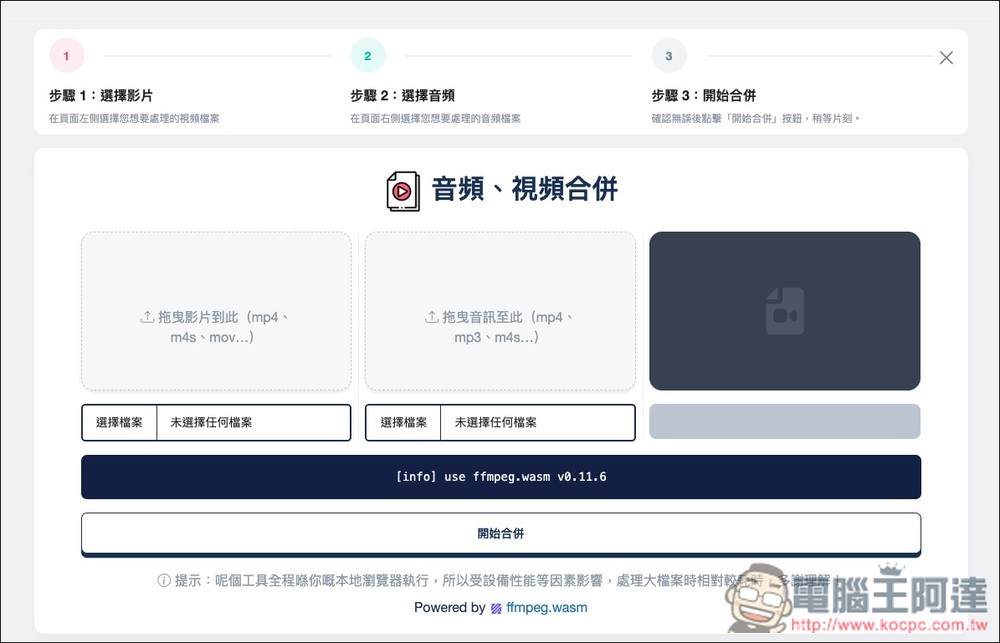The width and height of the screenshot is (1000, 643).
Task: Dismiss the steps banner with the X
Action: click(946, 57)
